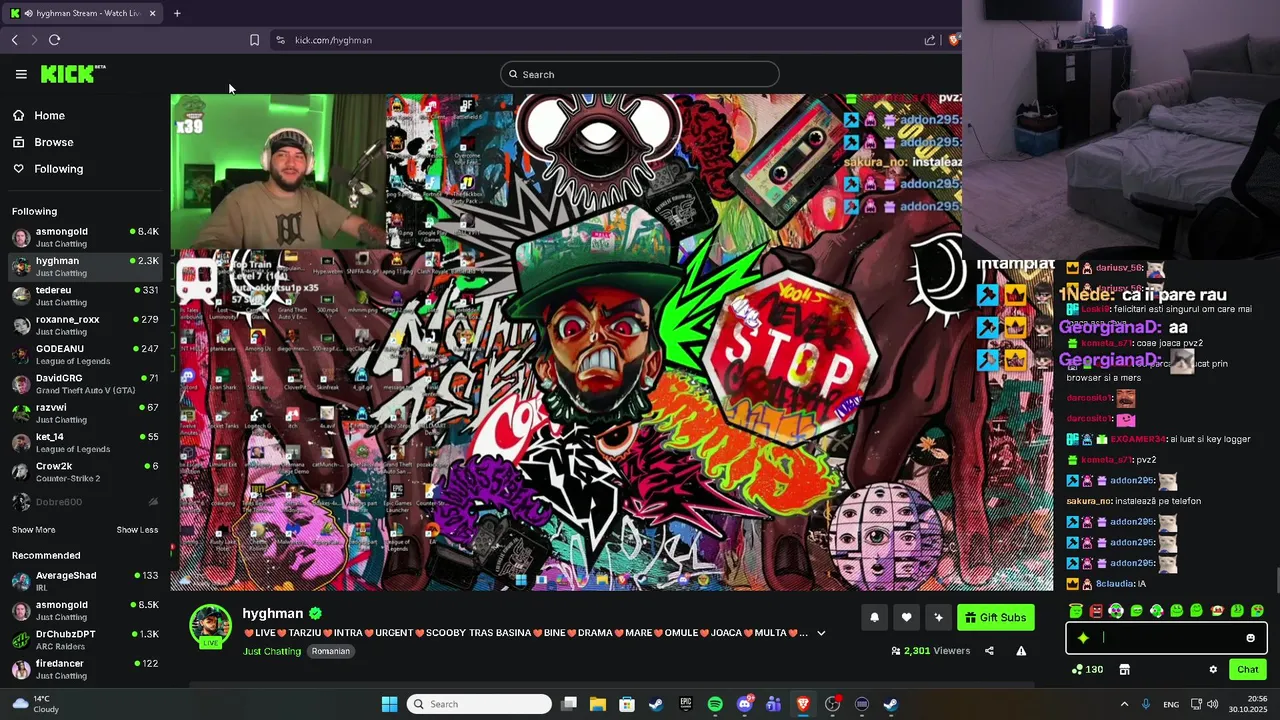Screen dimensions: 1280x720
Task: Open razvwi channel in sidebar
Action: click(x=85, y=413)
